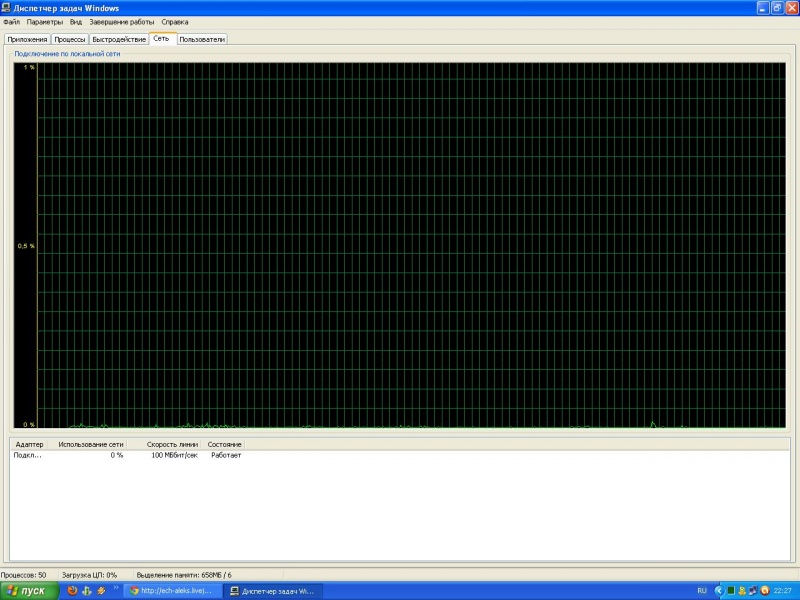The height and width of the screenshot is (600, 800).
Task: Open the Завершение работы menu
Action: tap(121, 21)
